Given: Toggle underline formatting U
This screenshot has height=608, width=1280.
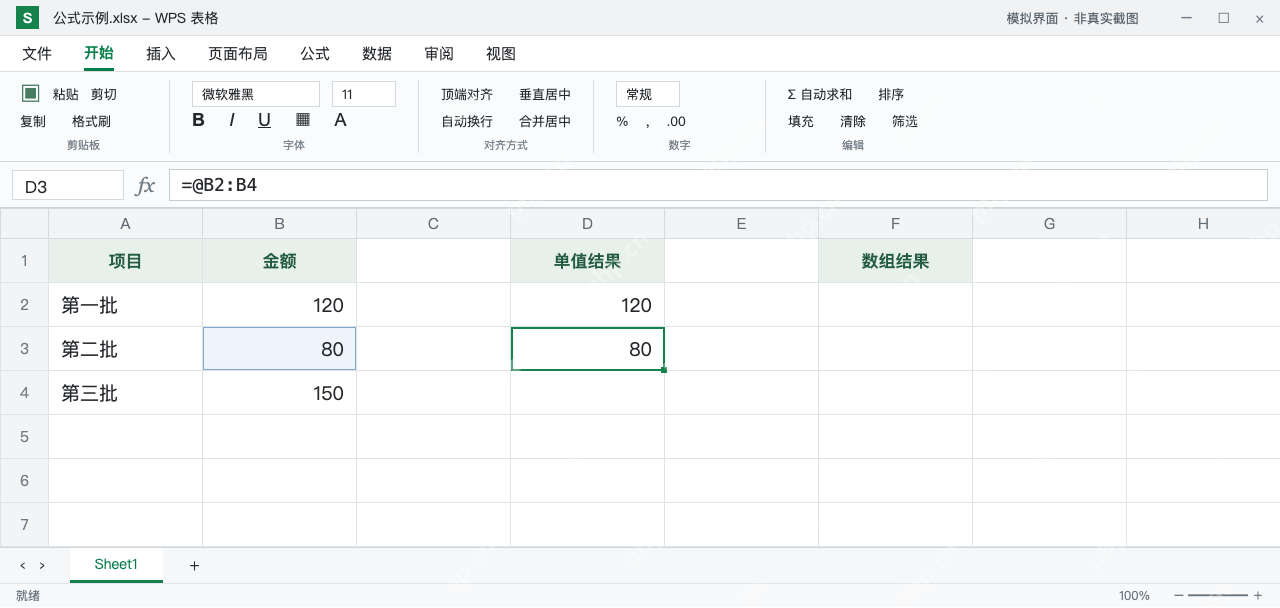Looking at the screenshot, I should click(264, 120).
